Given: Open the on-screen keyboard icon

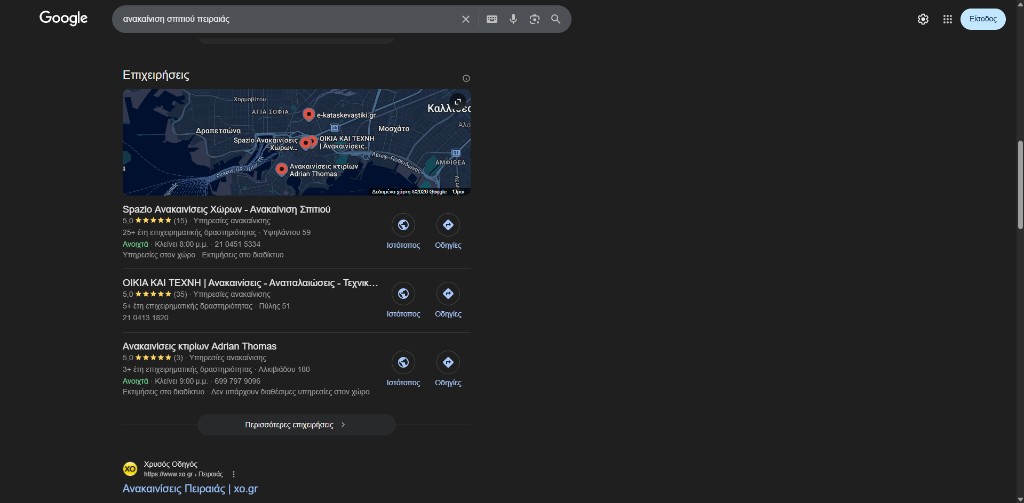Looking at the screenshot, I should 492,19.
